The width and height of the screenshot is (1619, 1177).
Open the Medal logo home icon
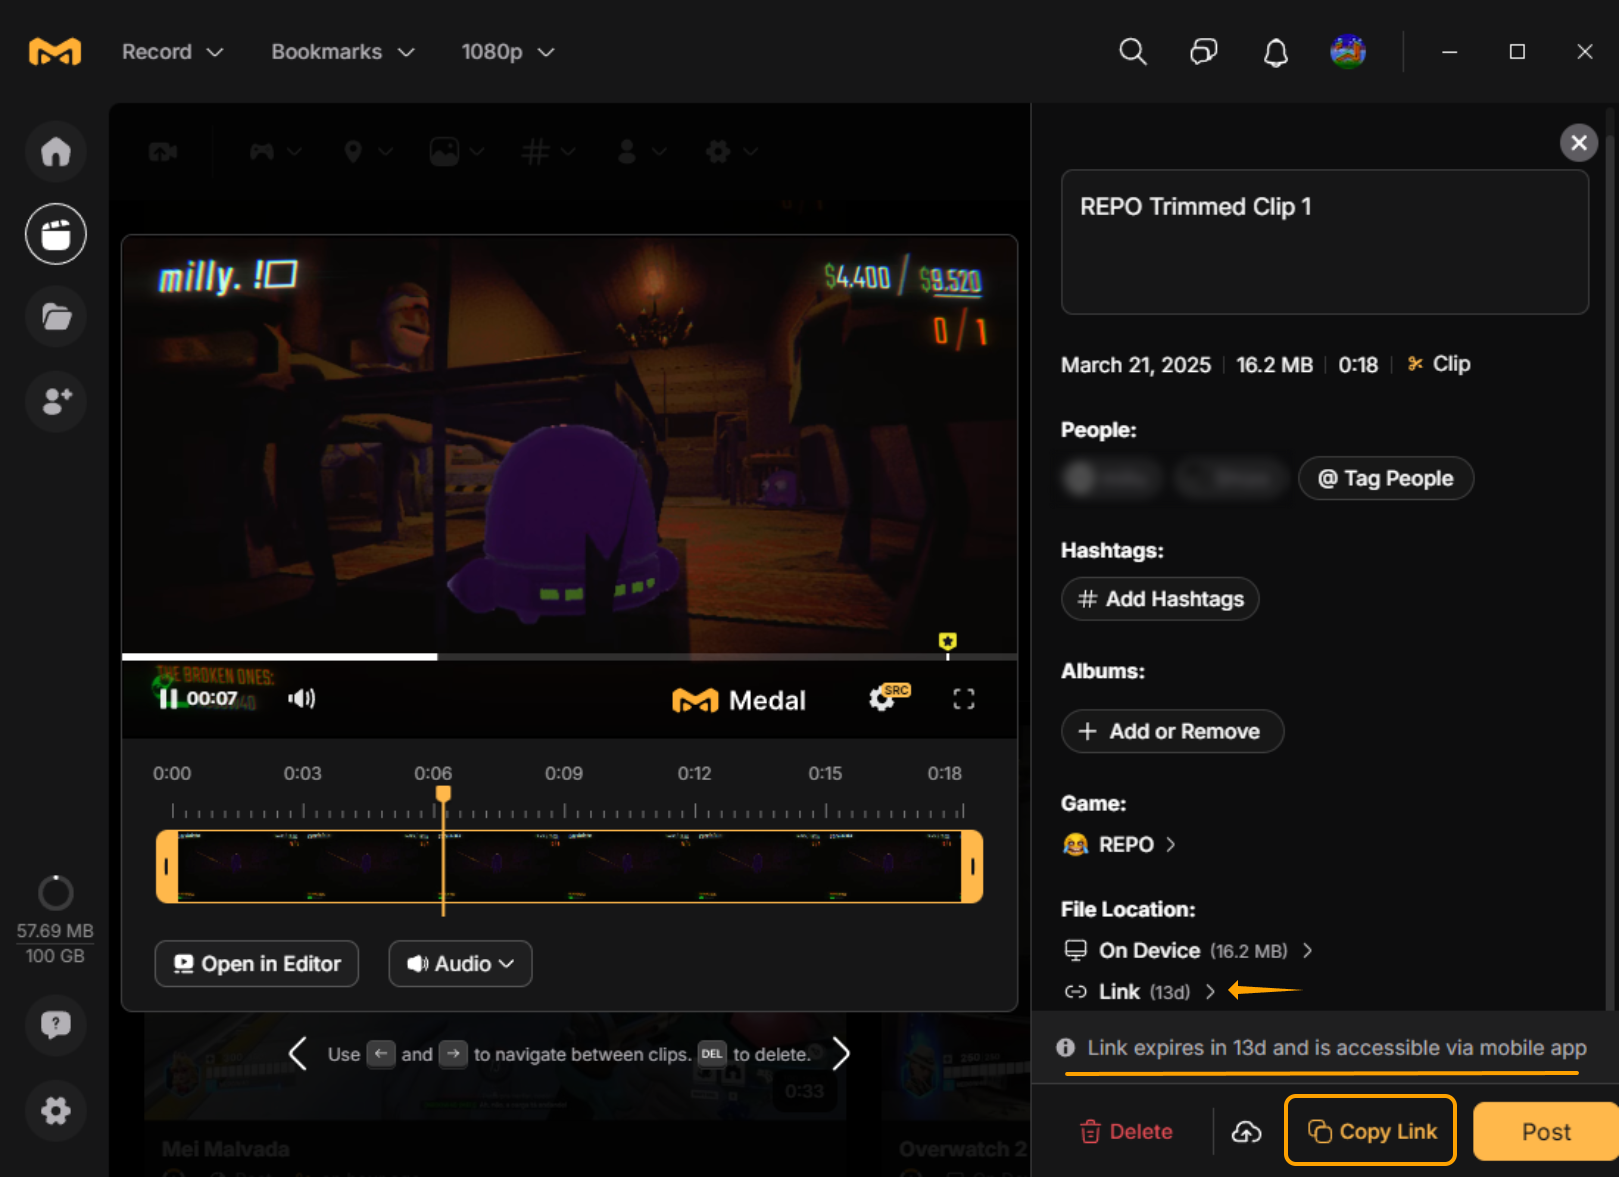point(55,52)
